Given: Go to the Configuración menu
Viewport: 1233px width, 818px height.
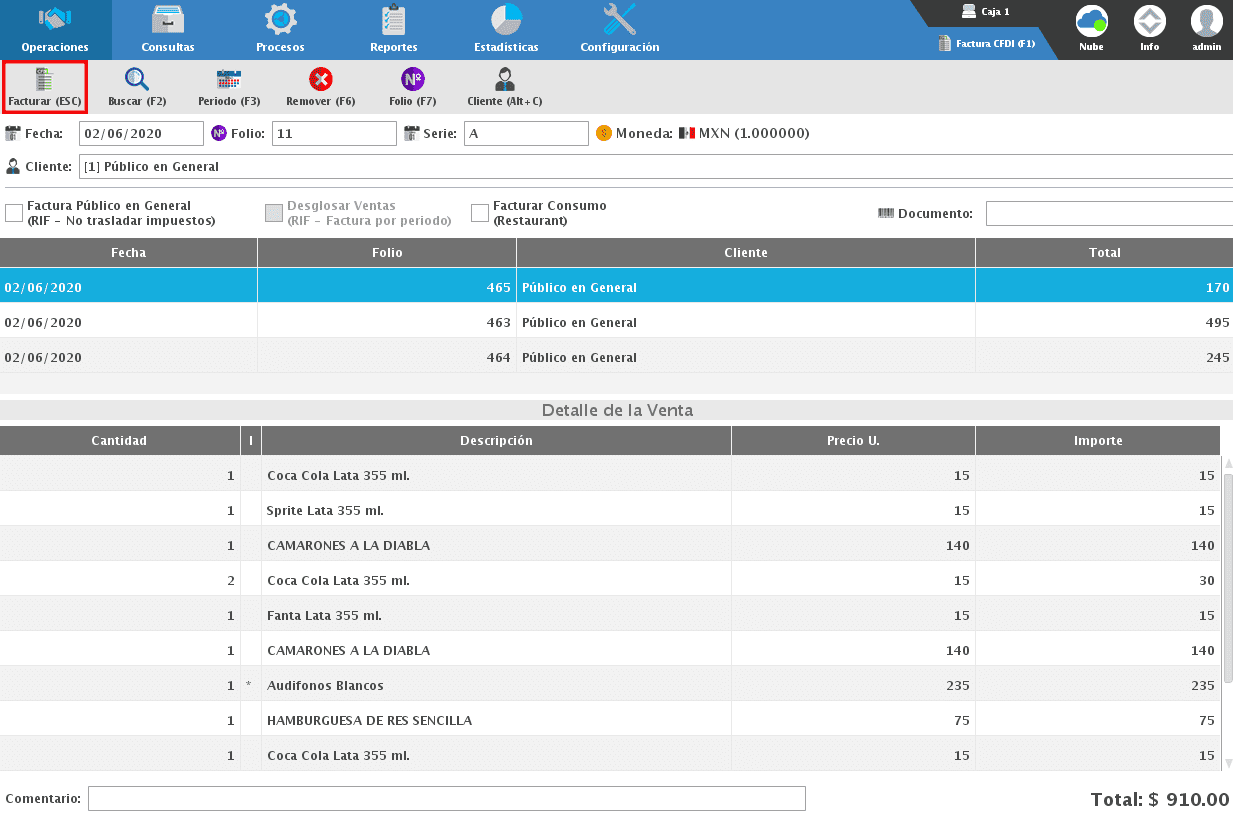Looking at the screenshot, I should [x=619, y=30].
